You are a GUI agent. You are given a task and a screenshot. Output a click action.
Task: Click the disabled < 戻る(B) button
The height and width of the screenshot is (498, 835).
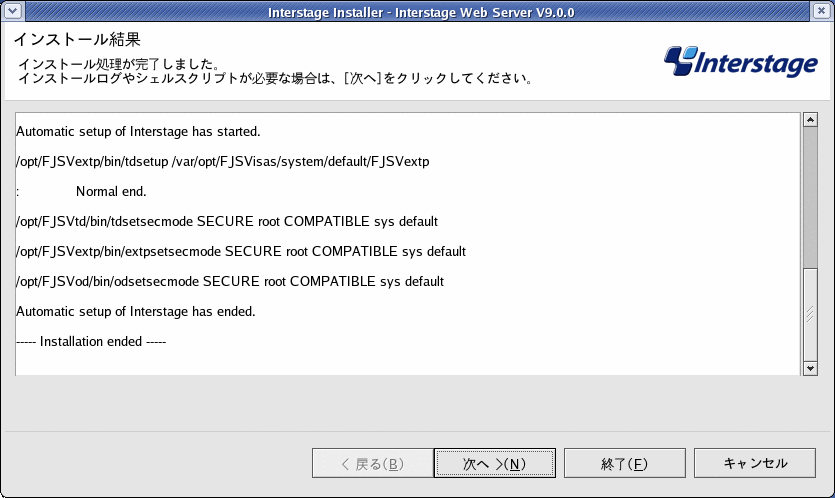coord(373,463)
